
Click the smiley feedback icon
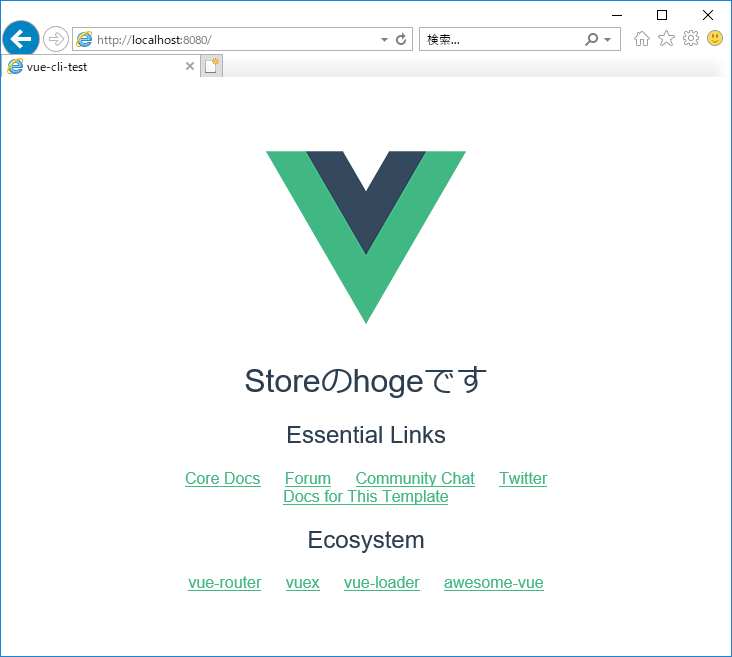click(x=715, y=38)
